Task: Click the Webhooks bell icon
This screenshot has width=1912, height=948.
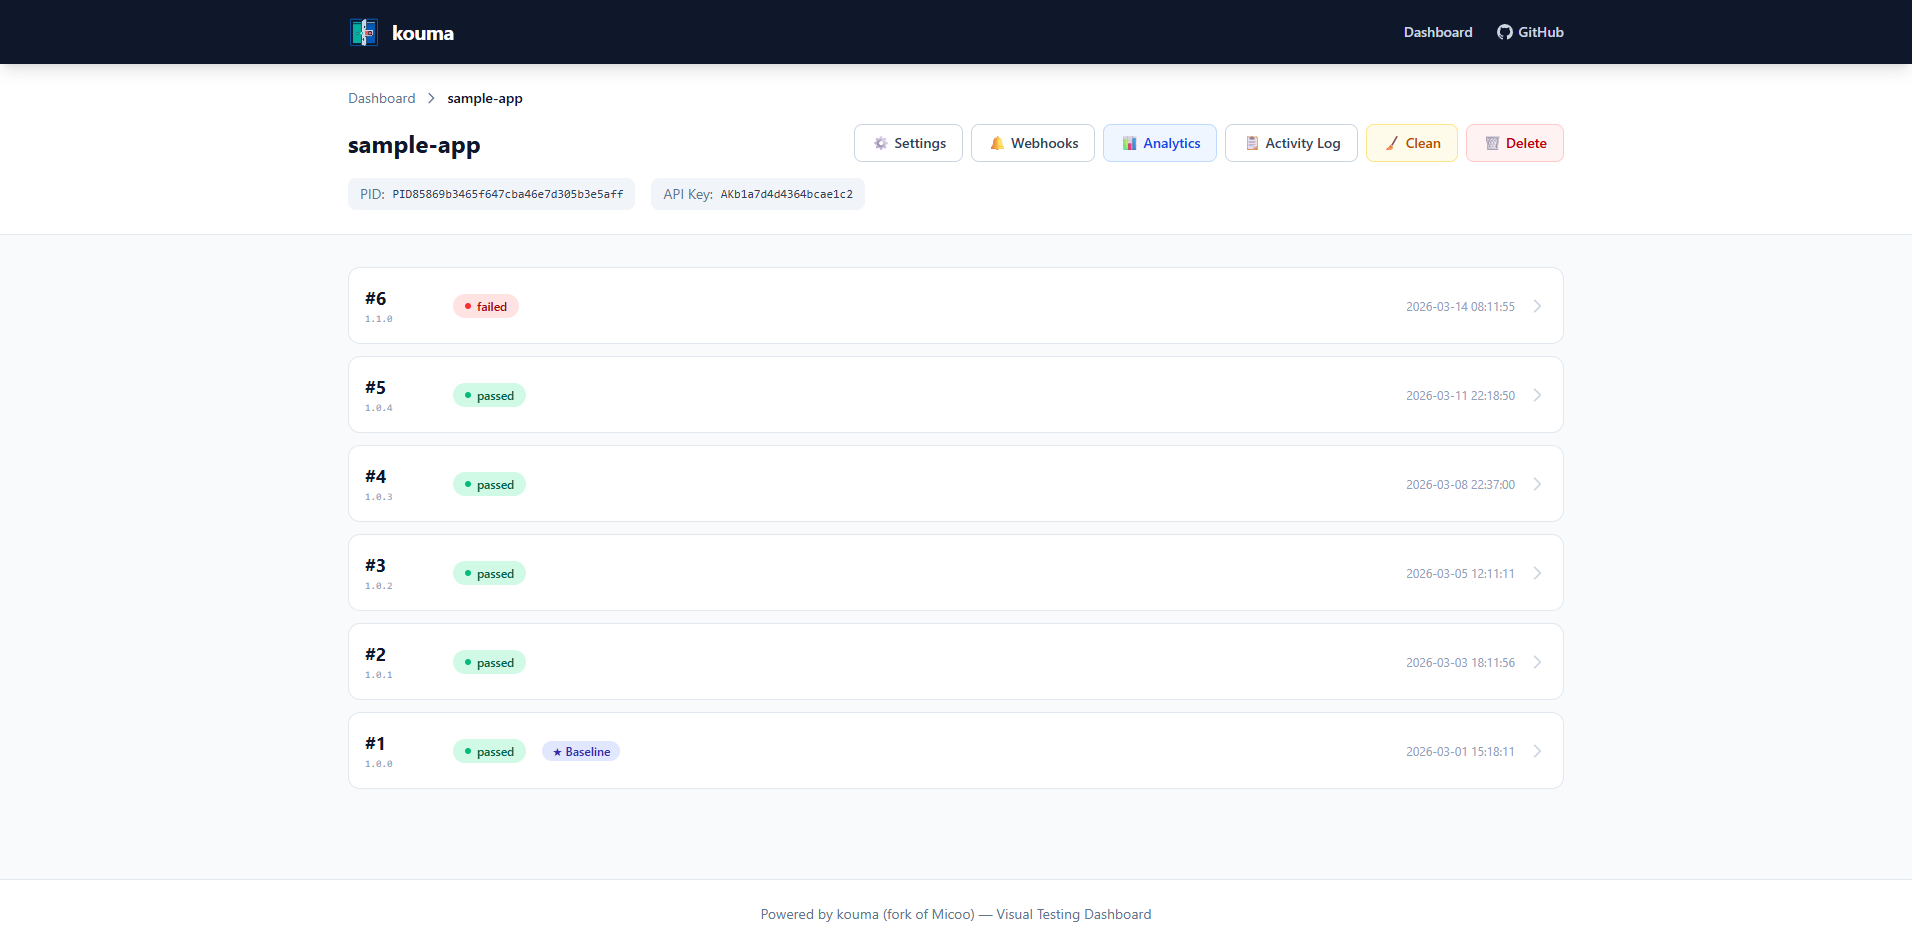Action: click(x=997, y=143)
